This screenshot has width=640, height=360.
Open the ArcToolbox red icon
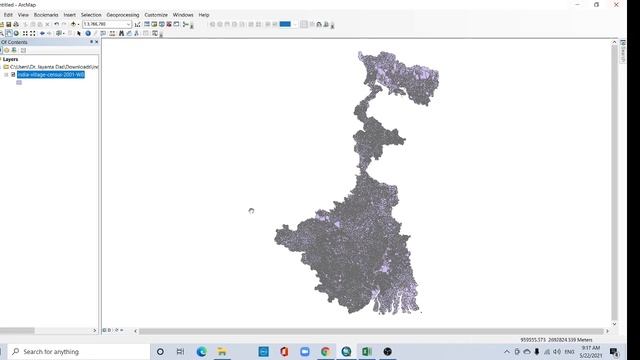point(169,24)
